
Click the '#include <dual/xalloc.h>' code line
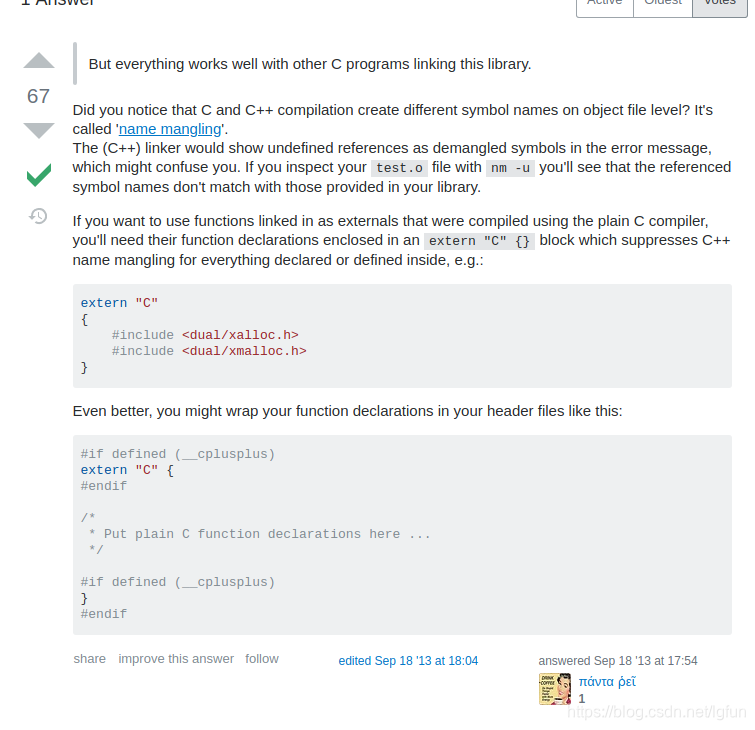[205, 335]
